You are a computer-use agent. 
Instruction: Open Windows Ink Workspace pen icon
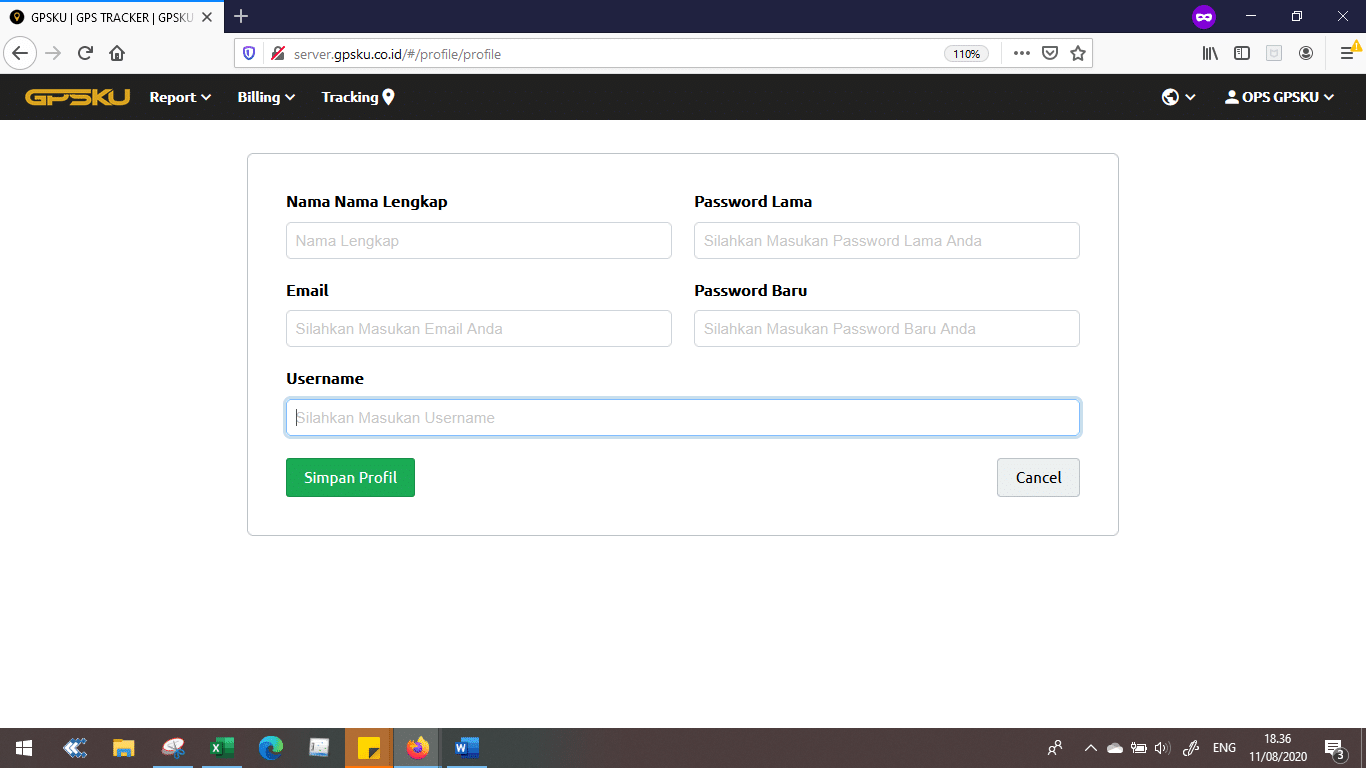click(1191, 748)
